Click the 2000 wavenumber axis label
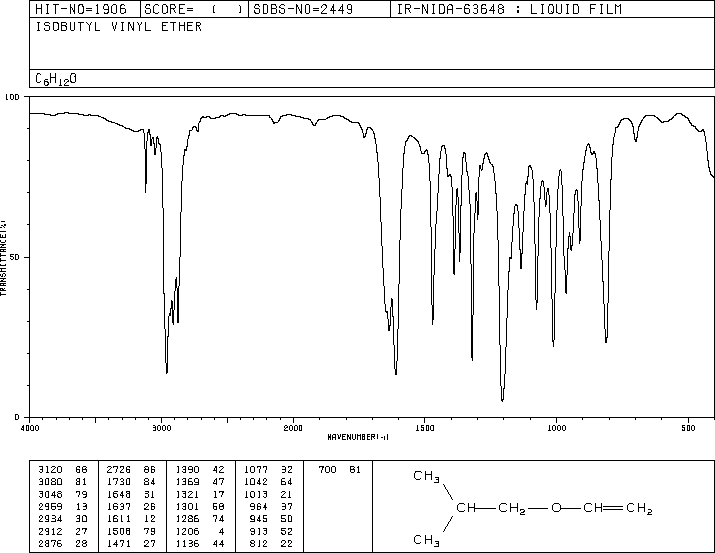This screenshot has width=715, height=553. pos(293,428)
